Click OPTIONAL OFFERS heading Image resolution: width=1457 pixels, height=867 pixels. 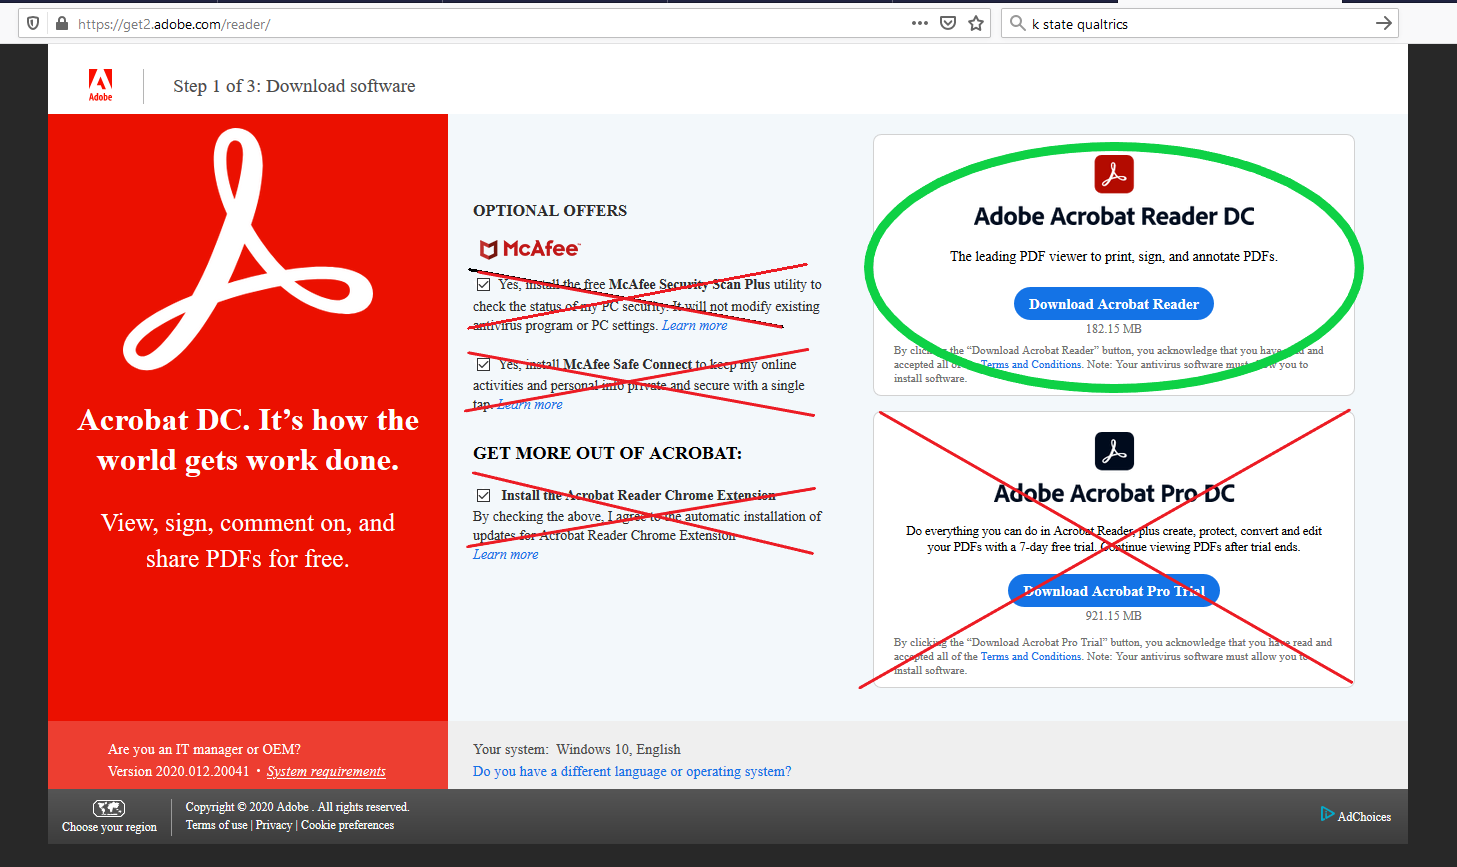point(550,211)
